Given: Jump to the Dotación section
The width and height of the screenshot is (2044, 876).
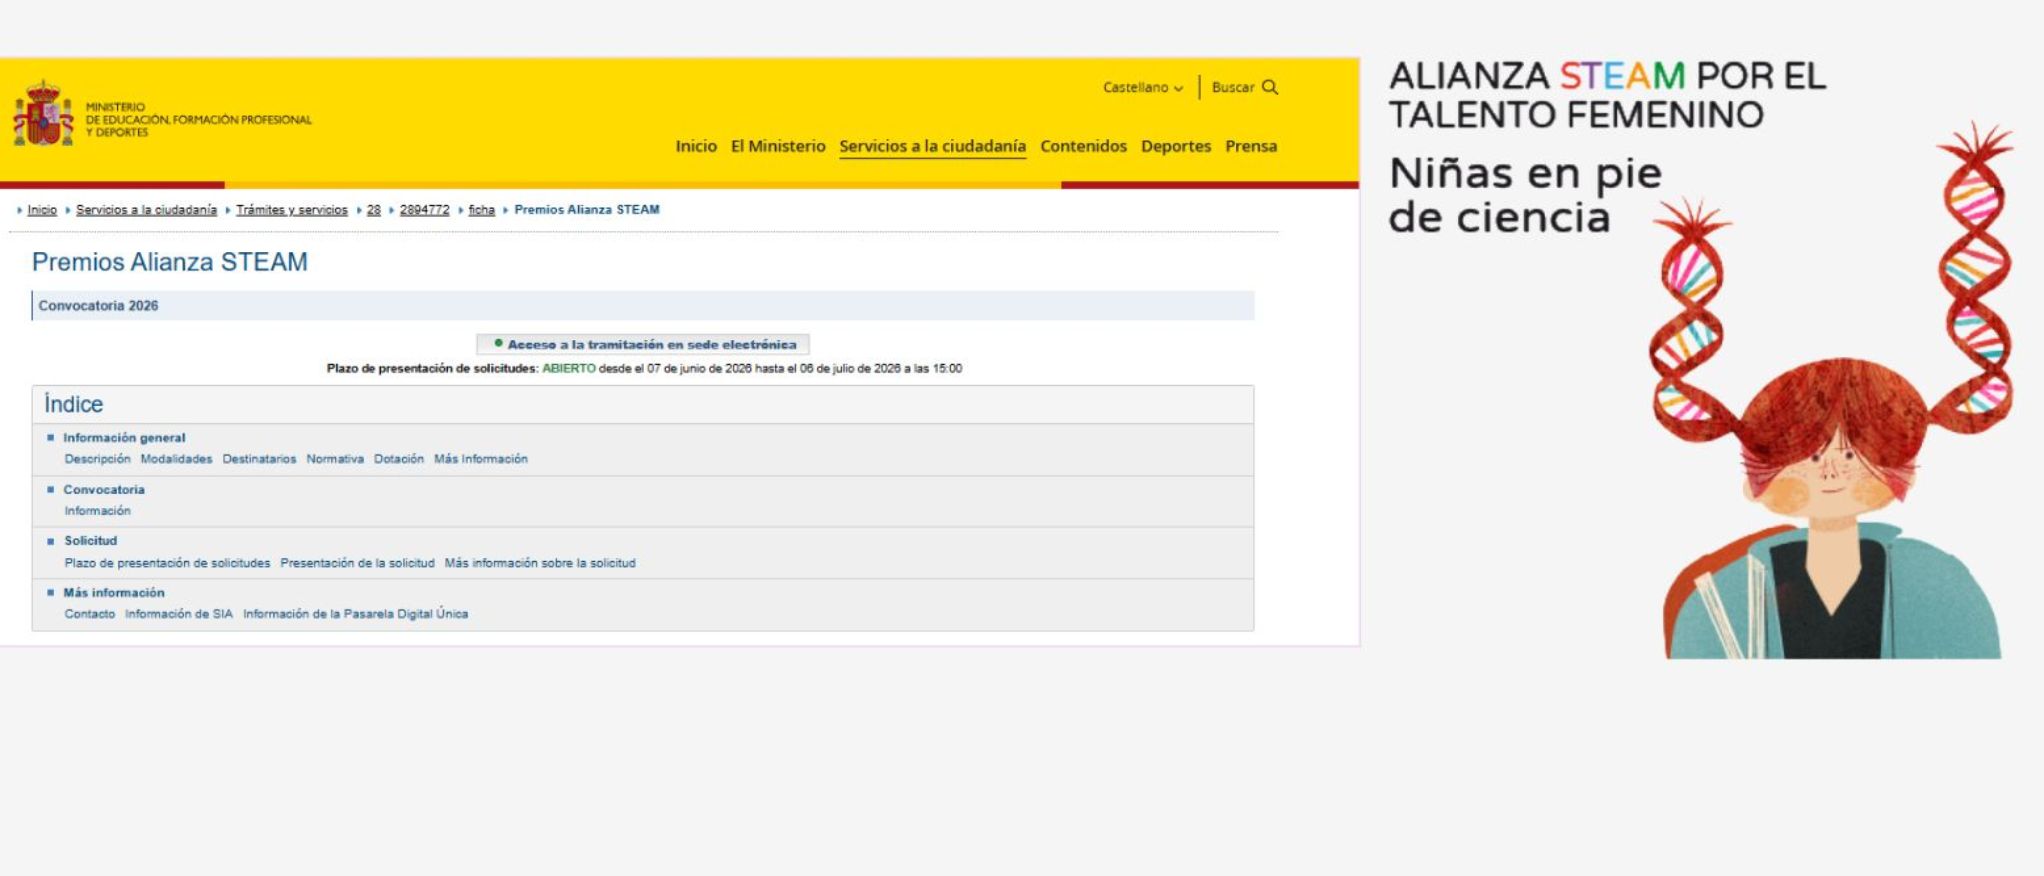Looking at the screenshot, I should pyautogui.click(x=399, y=459).
